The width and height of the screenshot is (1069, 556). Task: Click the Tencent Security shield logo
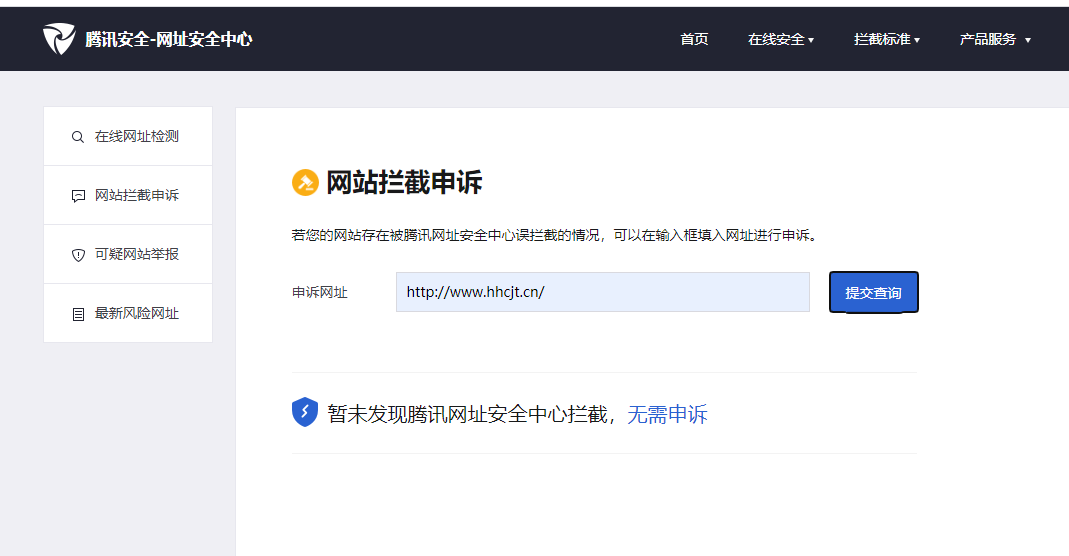click(59, 39)
